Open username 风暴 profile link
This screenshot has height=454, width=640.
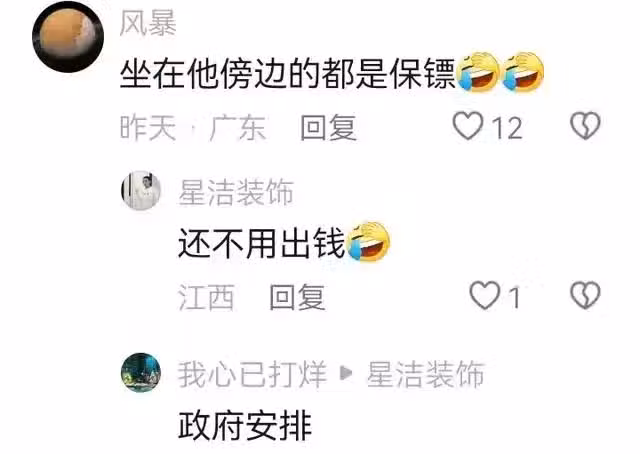[148, 23]
